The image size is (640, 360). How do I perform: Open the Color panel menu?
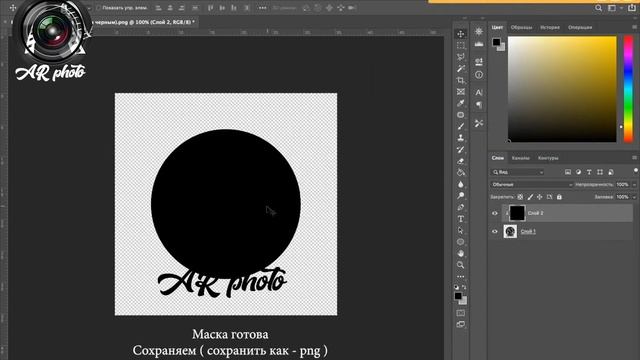coord(634,27)
